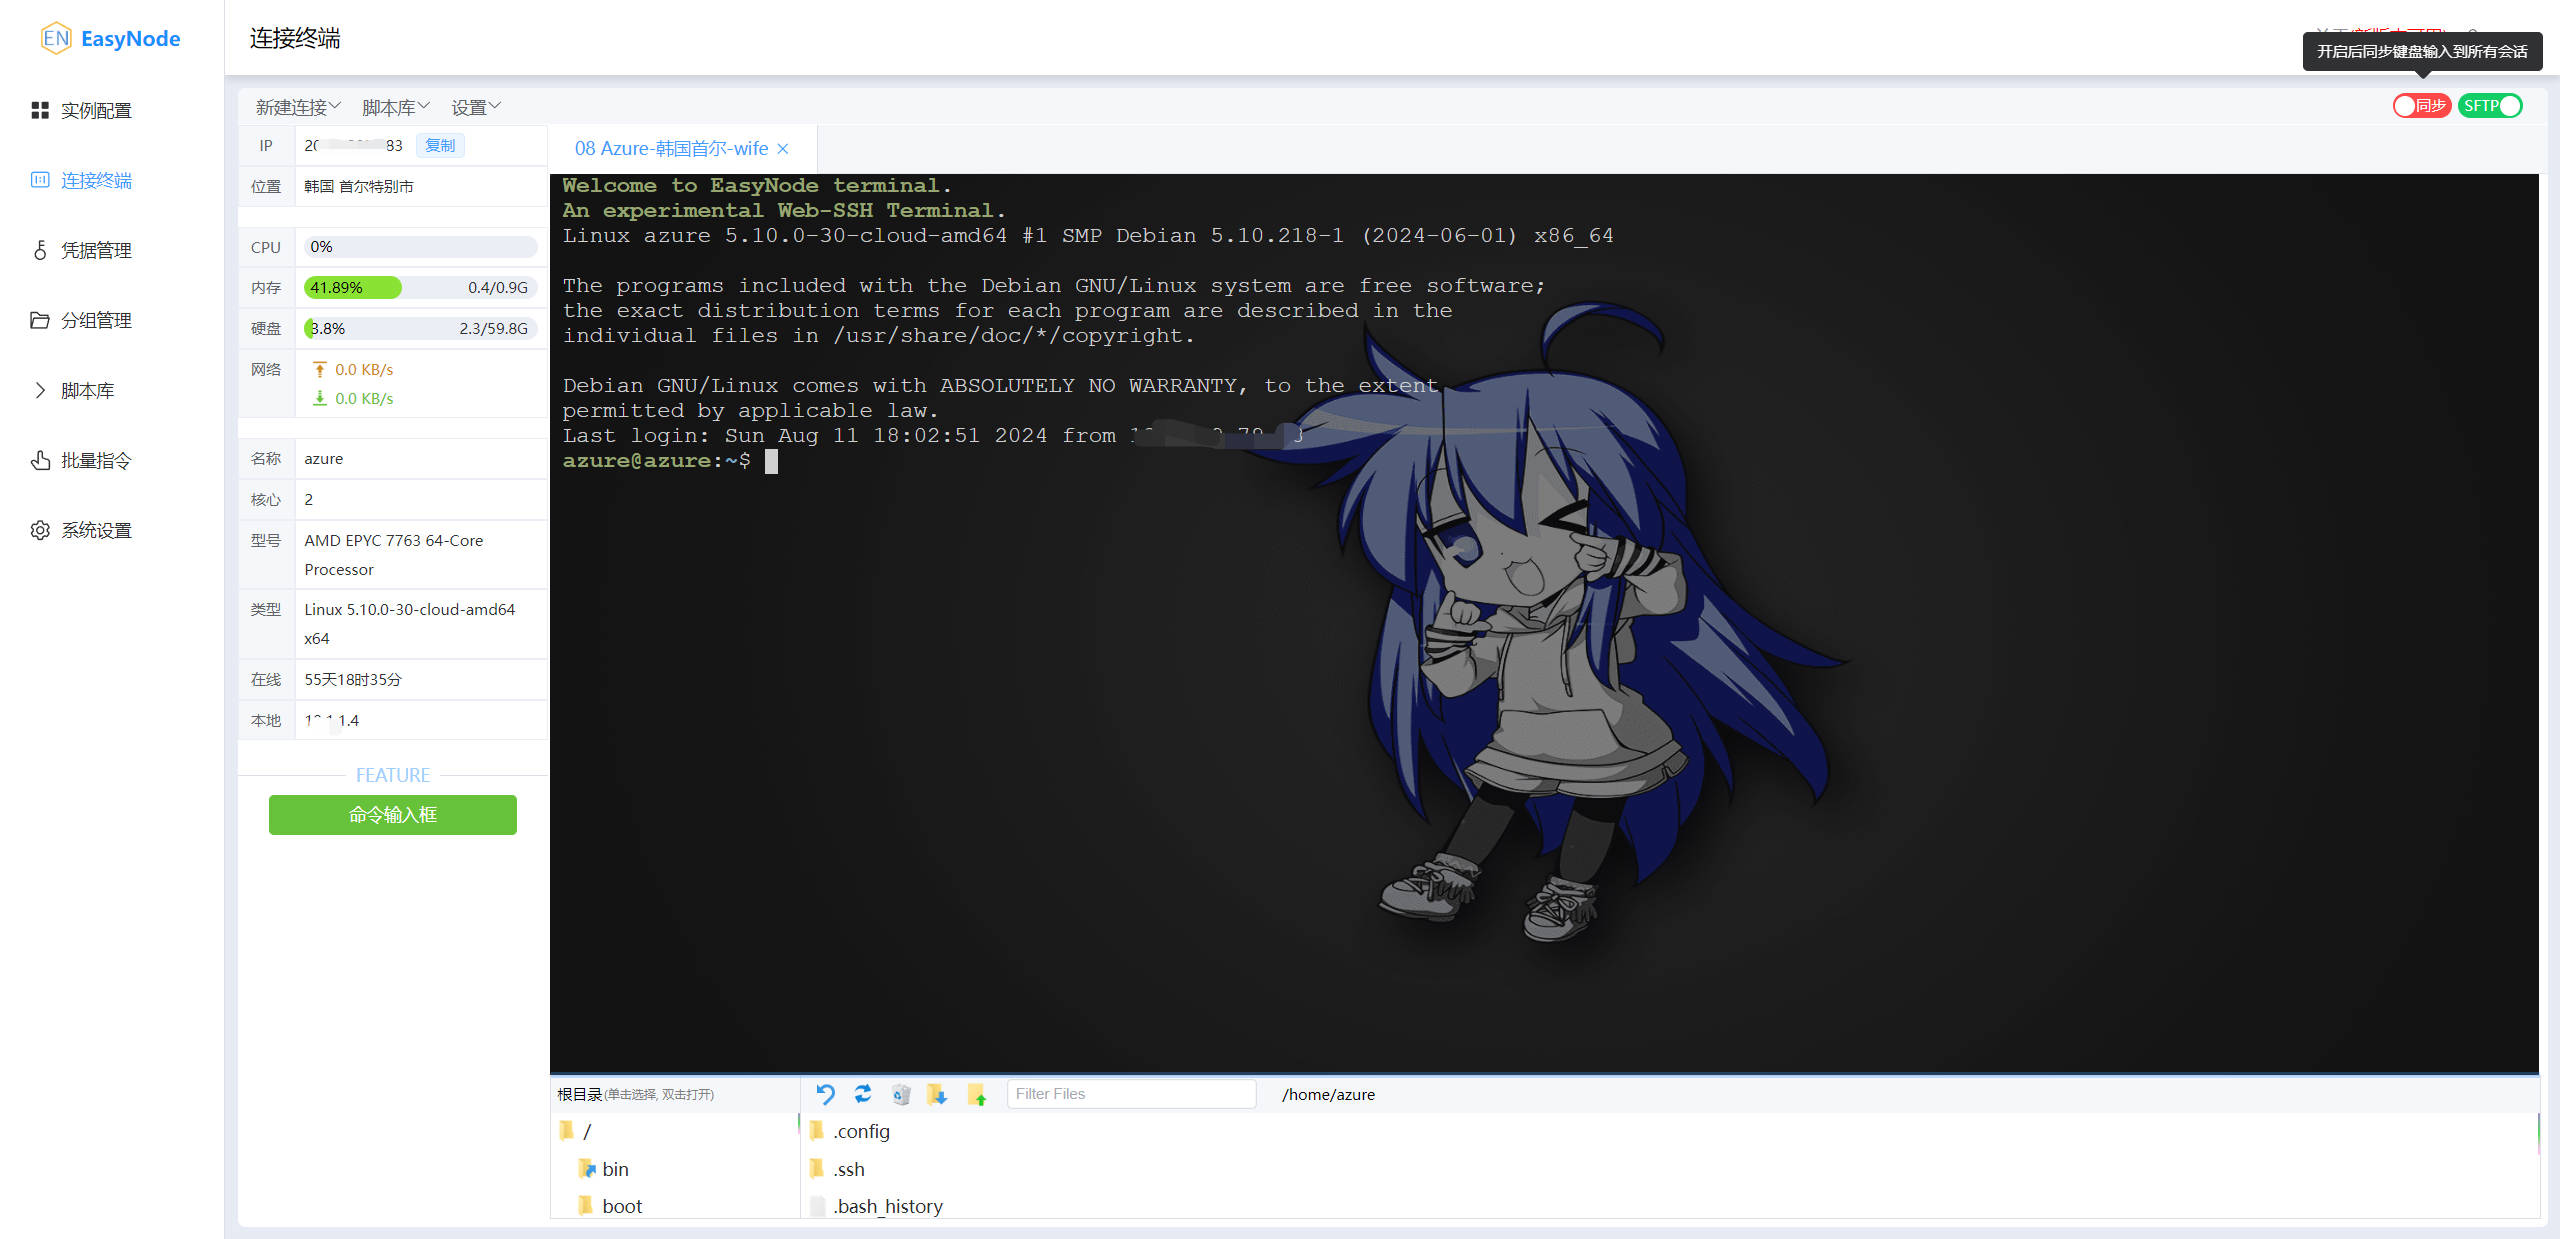Click inside the terminal at the prompt
Viewport: 2560px width, 1239px height.
[x=771, y=461]
